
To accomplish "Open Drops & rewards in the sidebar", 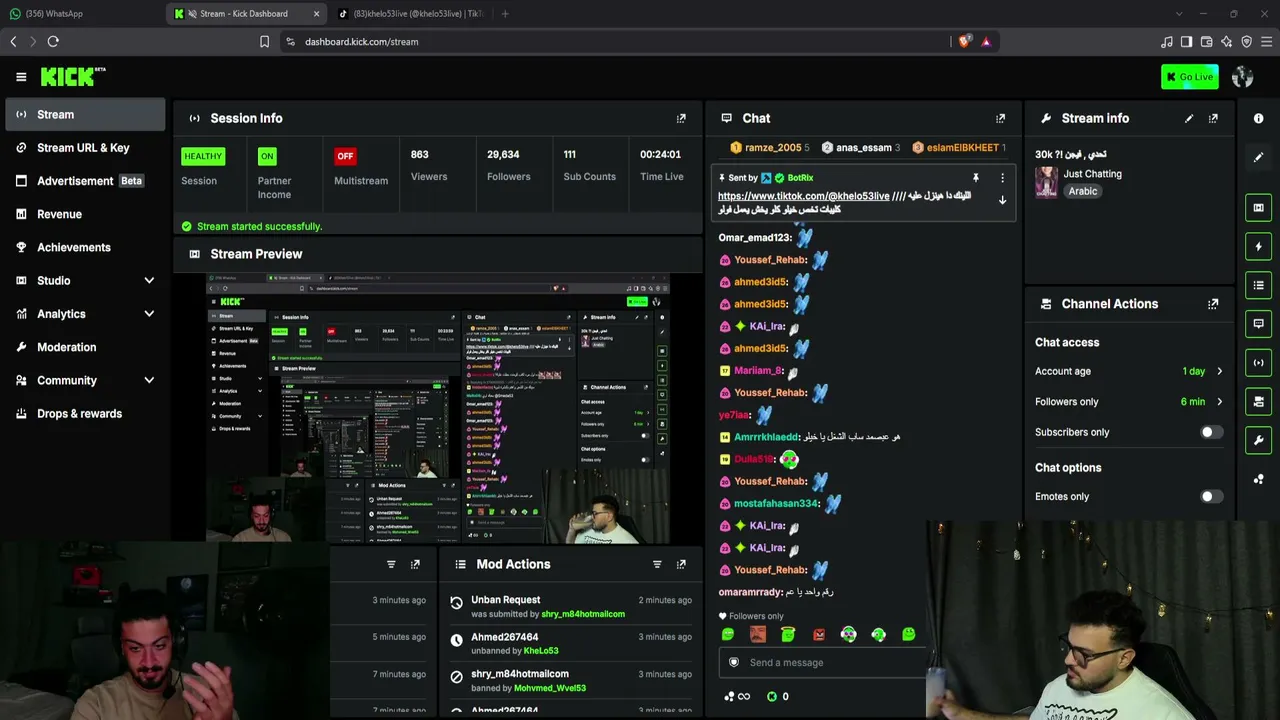I will 85,413.
